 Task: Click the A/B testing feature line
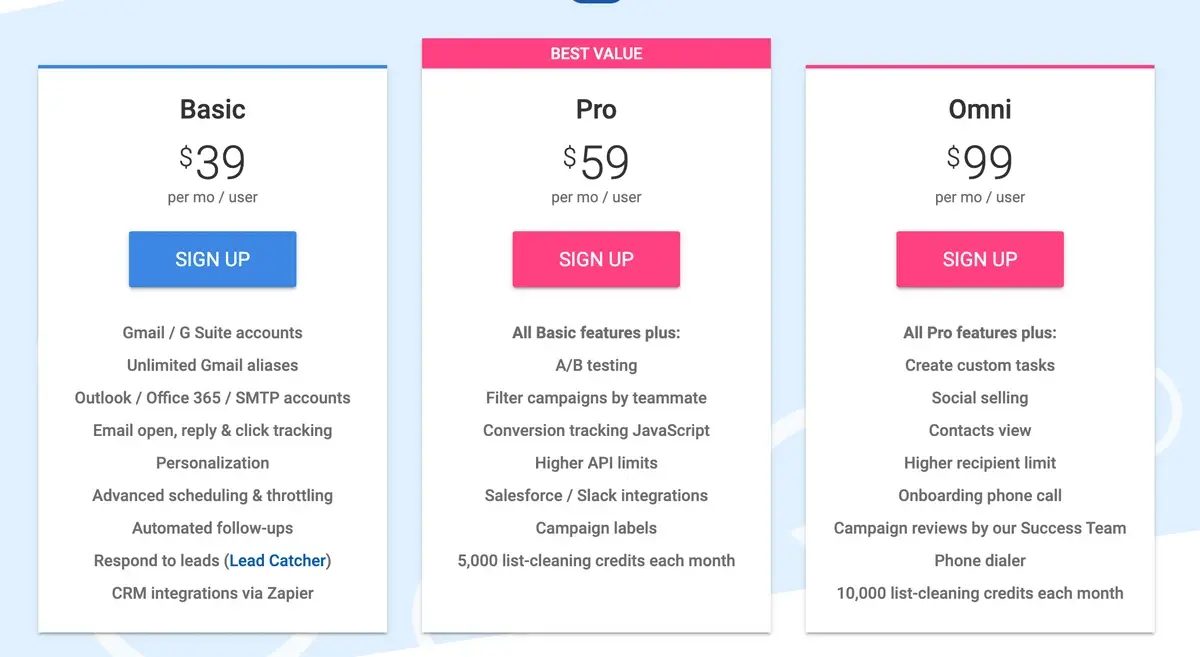[x=596, y=365]
